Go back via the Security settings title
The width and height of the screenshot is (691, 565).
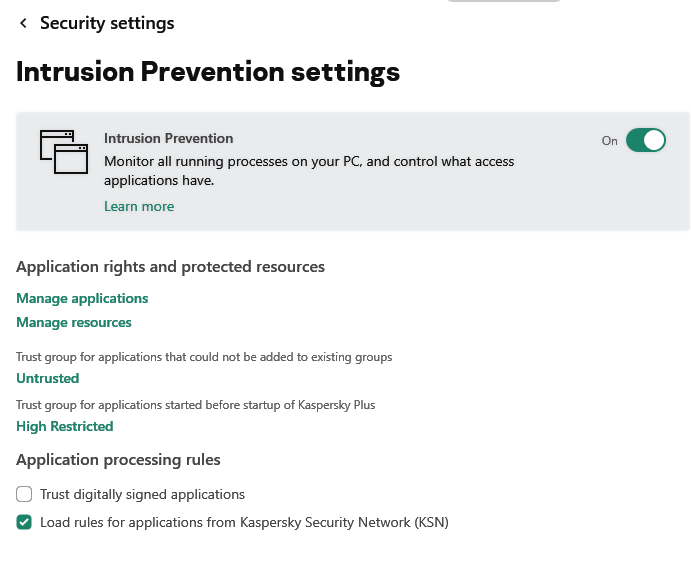coord(107,23)
